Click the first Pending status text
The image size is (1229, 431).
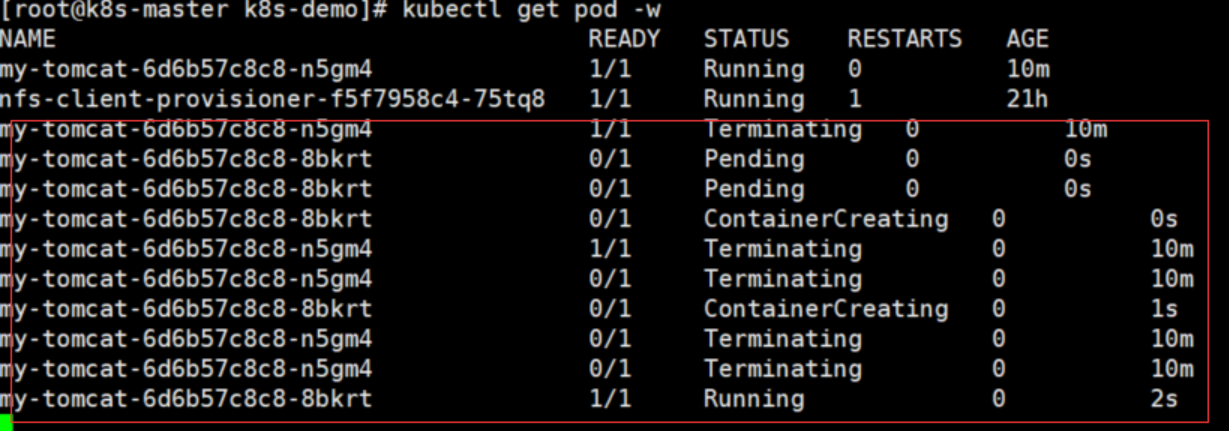pos(754,159)
